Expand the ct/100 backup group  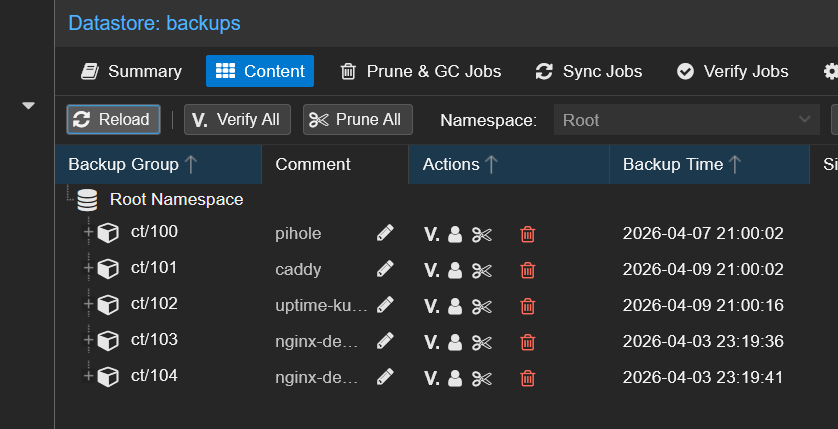89,232
